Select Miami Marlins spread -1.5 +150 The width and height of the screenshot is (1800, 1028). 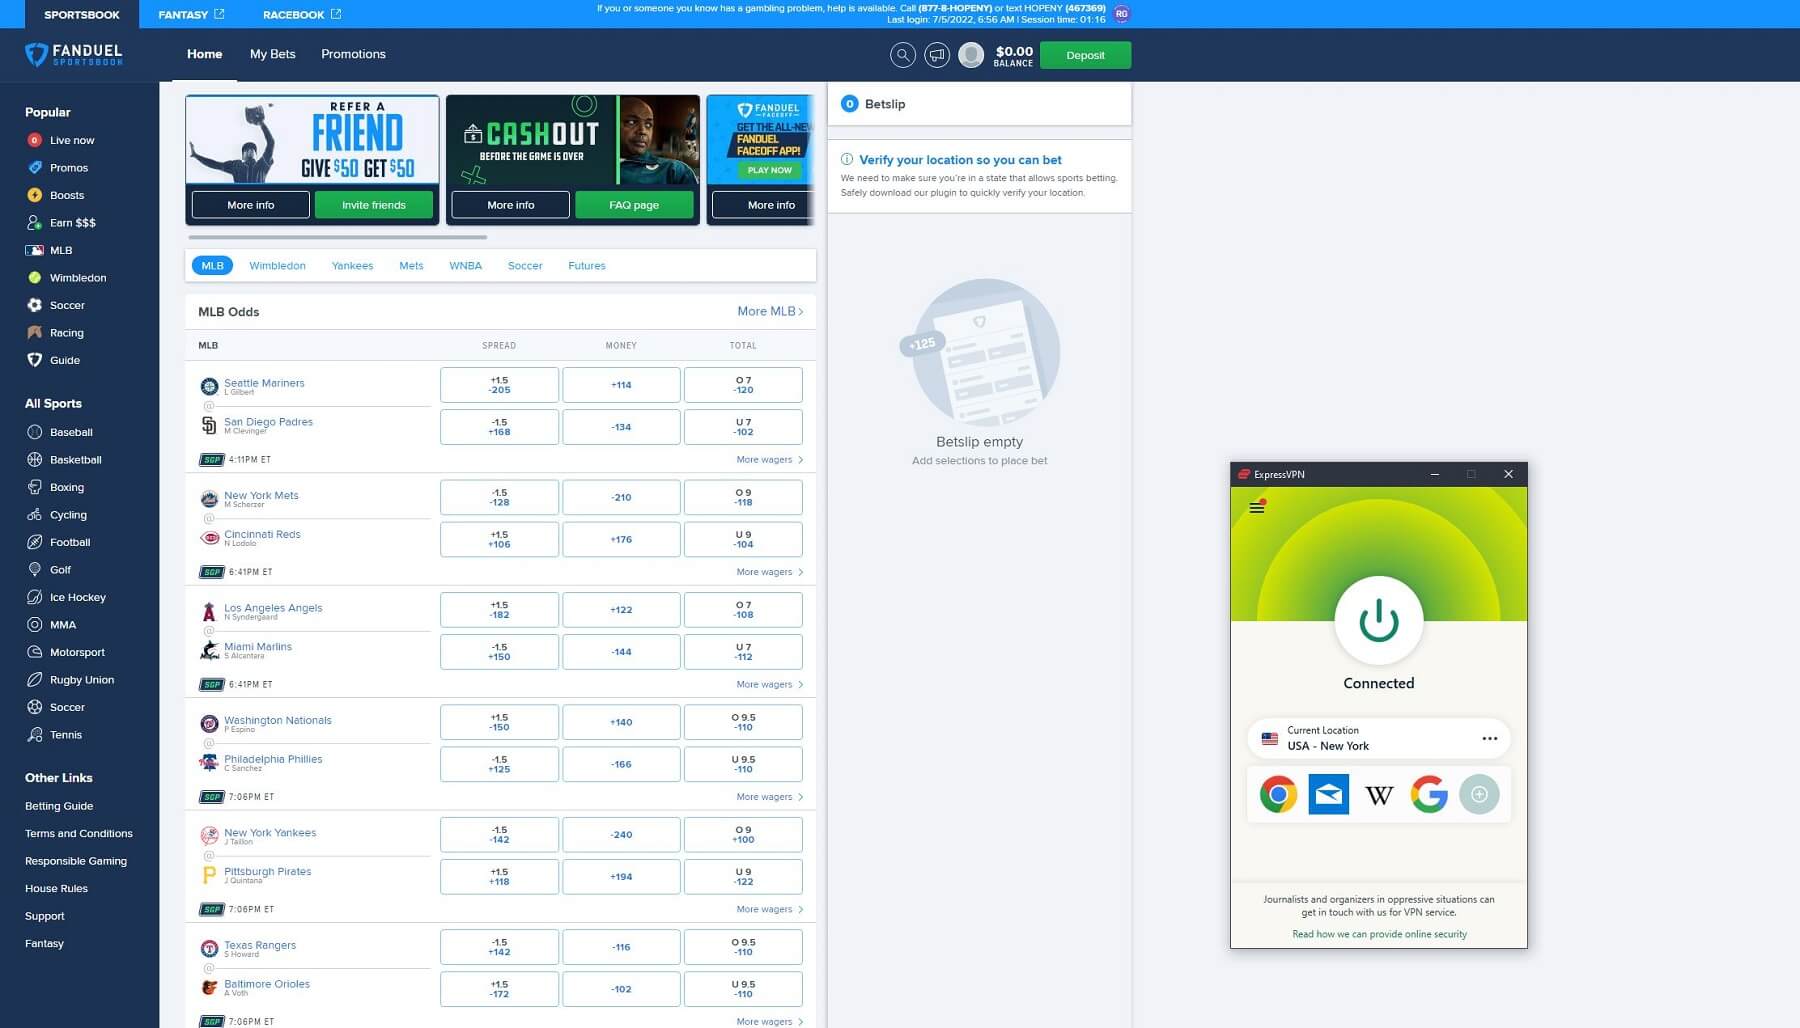coord(499,652)
